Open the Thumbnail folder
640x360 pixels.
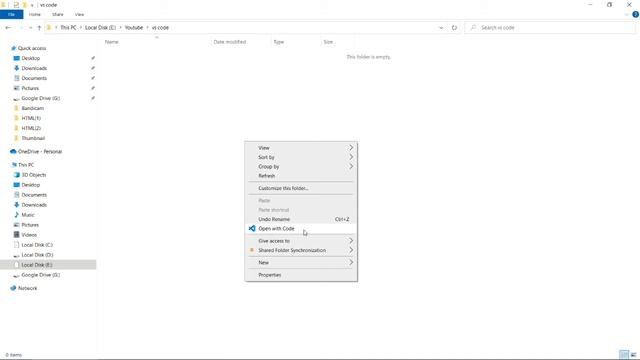tap(33, 138)
